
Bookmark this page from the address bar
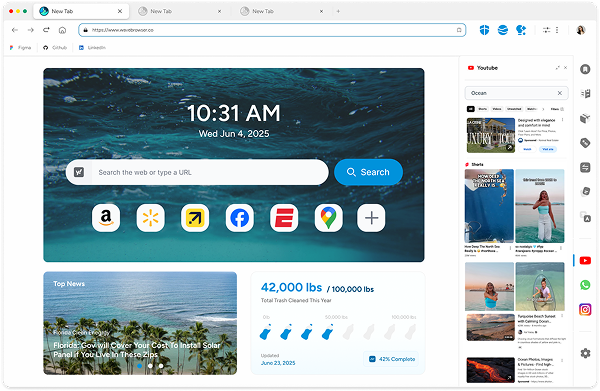[459, 30]
